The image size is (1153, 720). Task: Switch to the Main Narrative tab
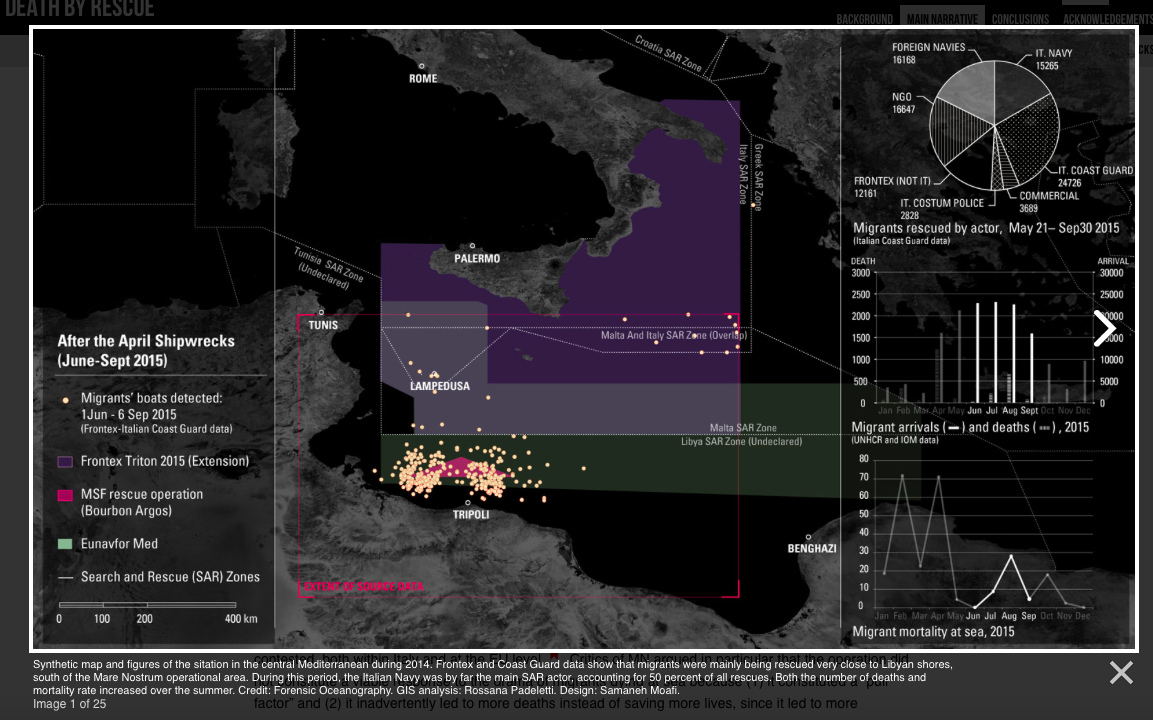coord(942,19)
